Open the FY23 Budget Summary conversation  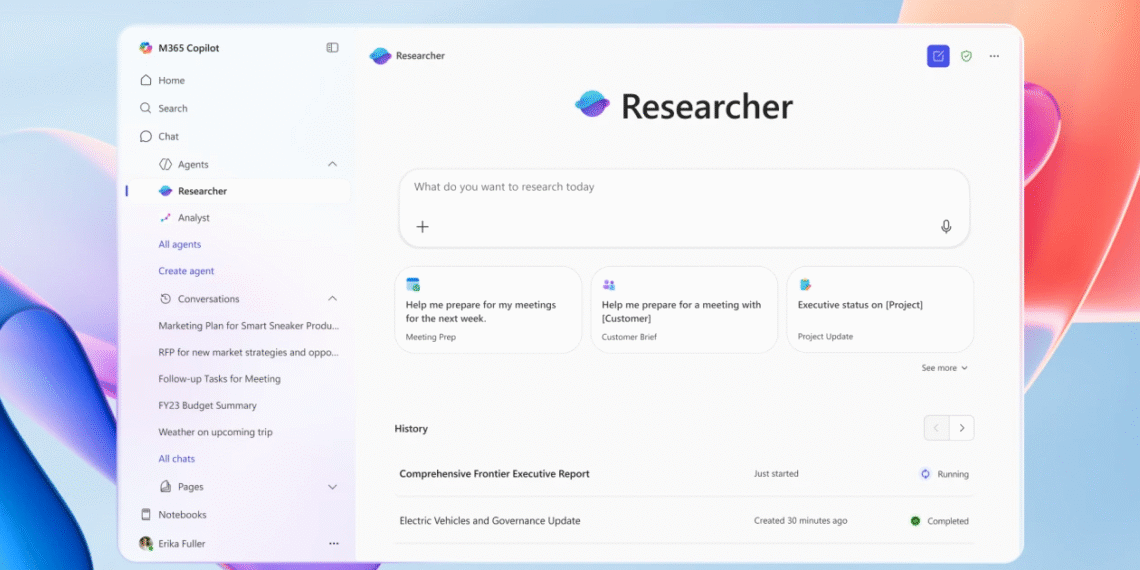pyautogui.click(x=207, y=406)
